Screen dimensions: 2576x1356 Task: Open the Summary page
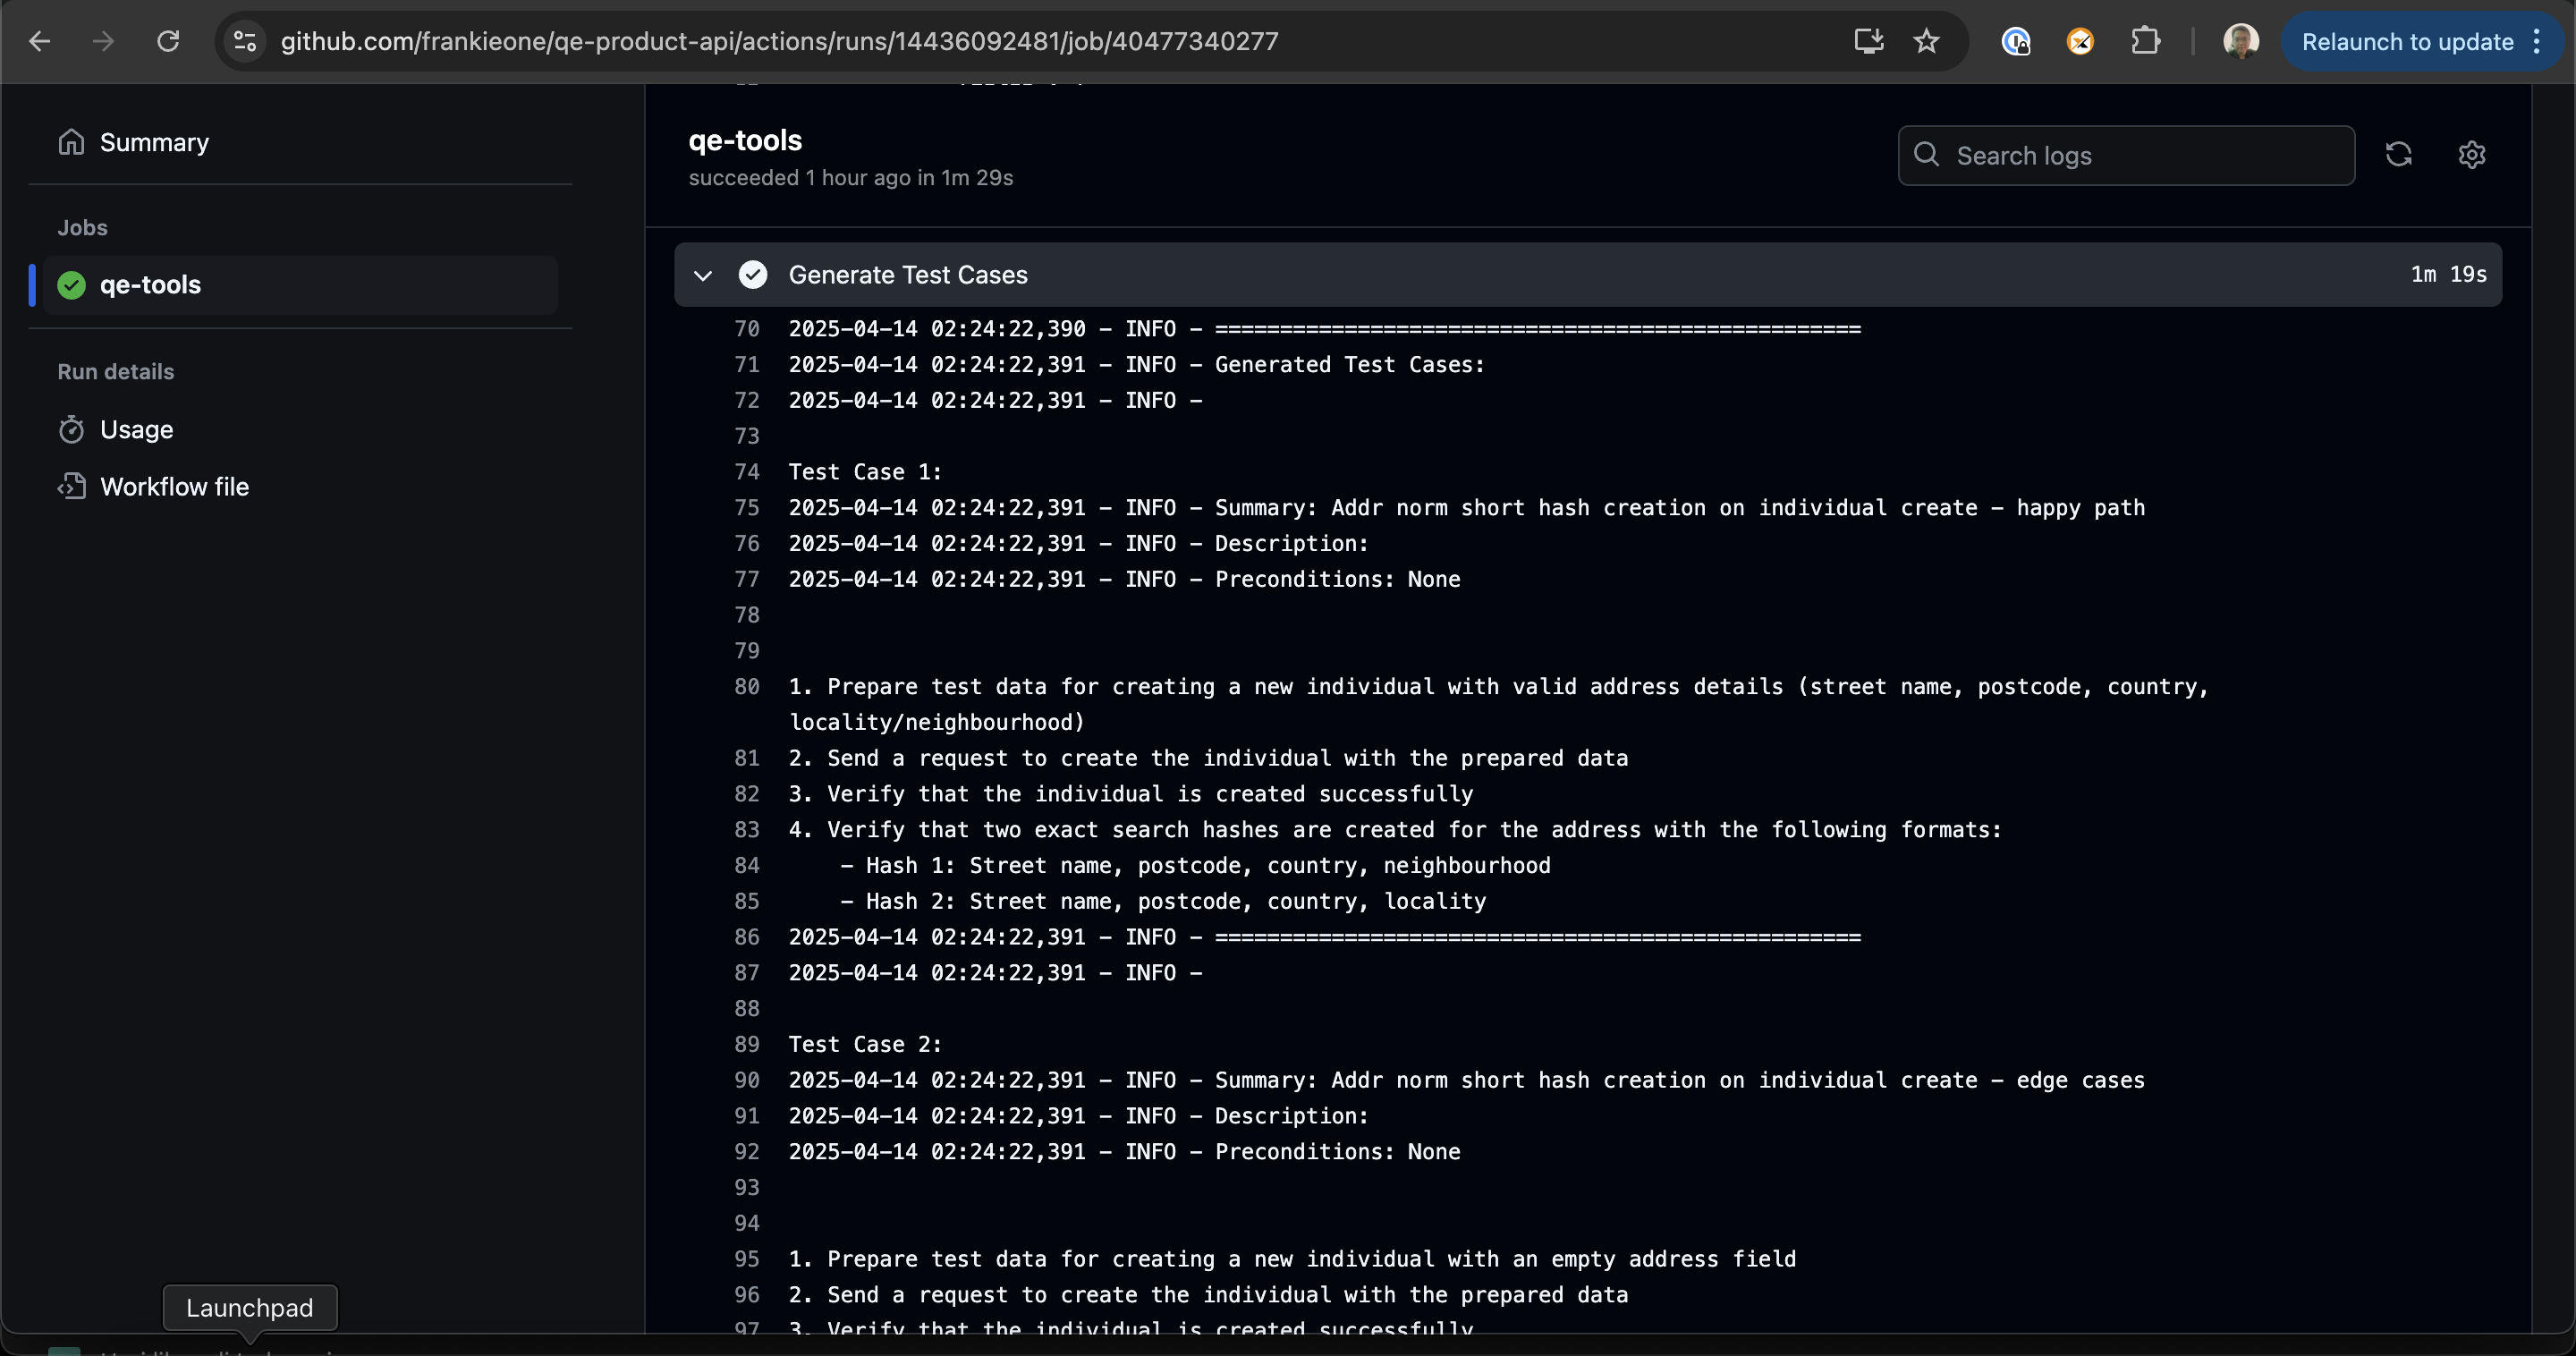[154, 142]
